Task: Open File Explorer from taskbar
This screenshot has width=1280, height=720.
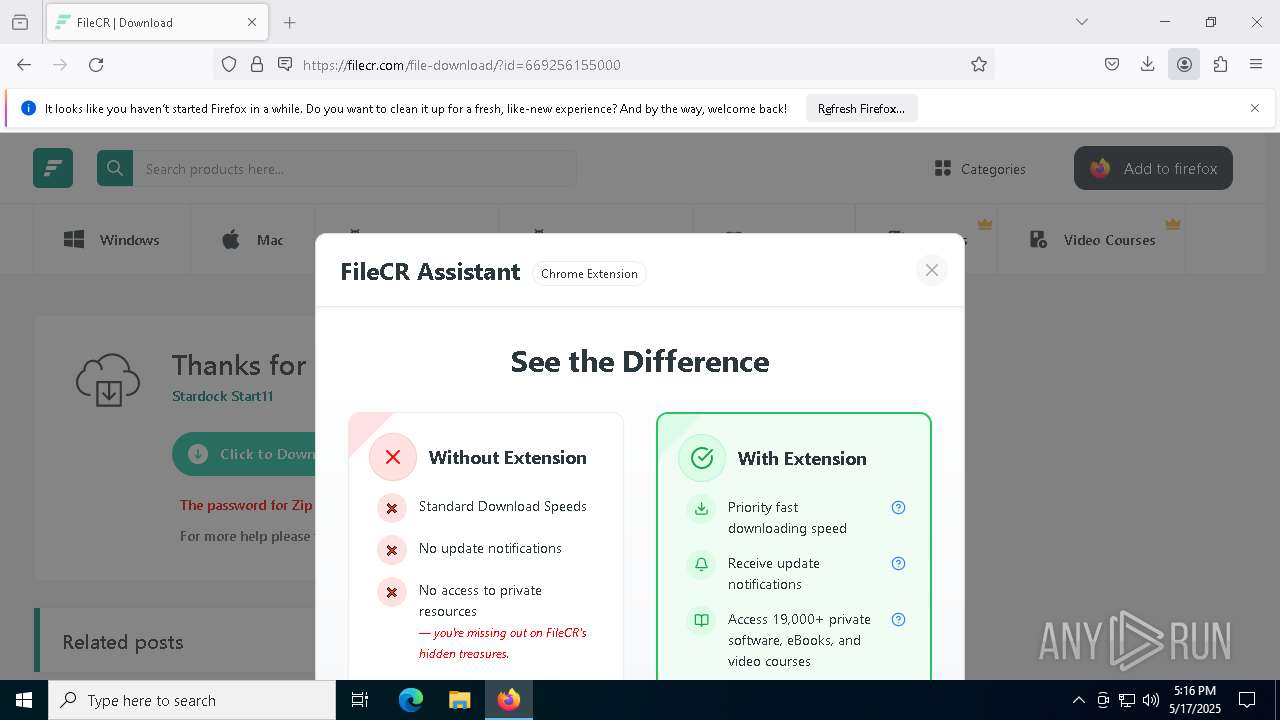Action: (459, 700)
